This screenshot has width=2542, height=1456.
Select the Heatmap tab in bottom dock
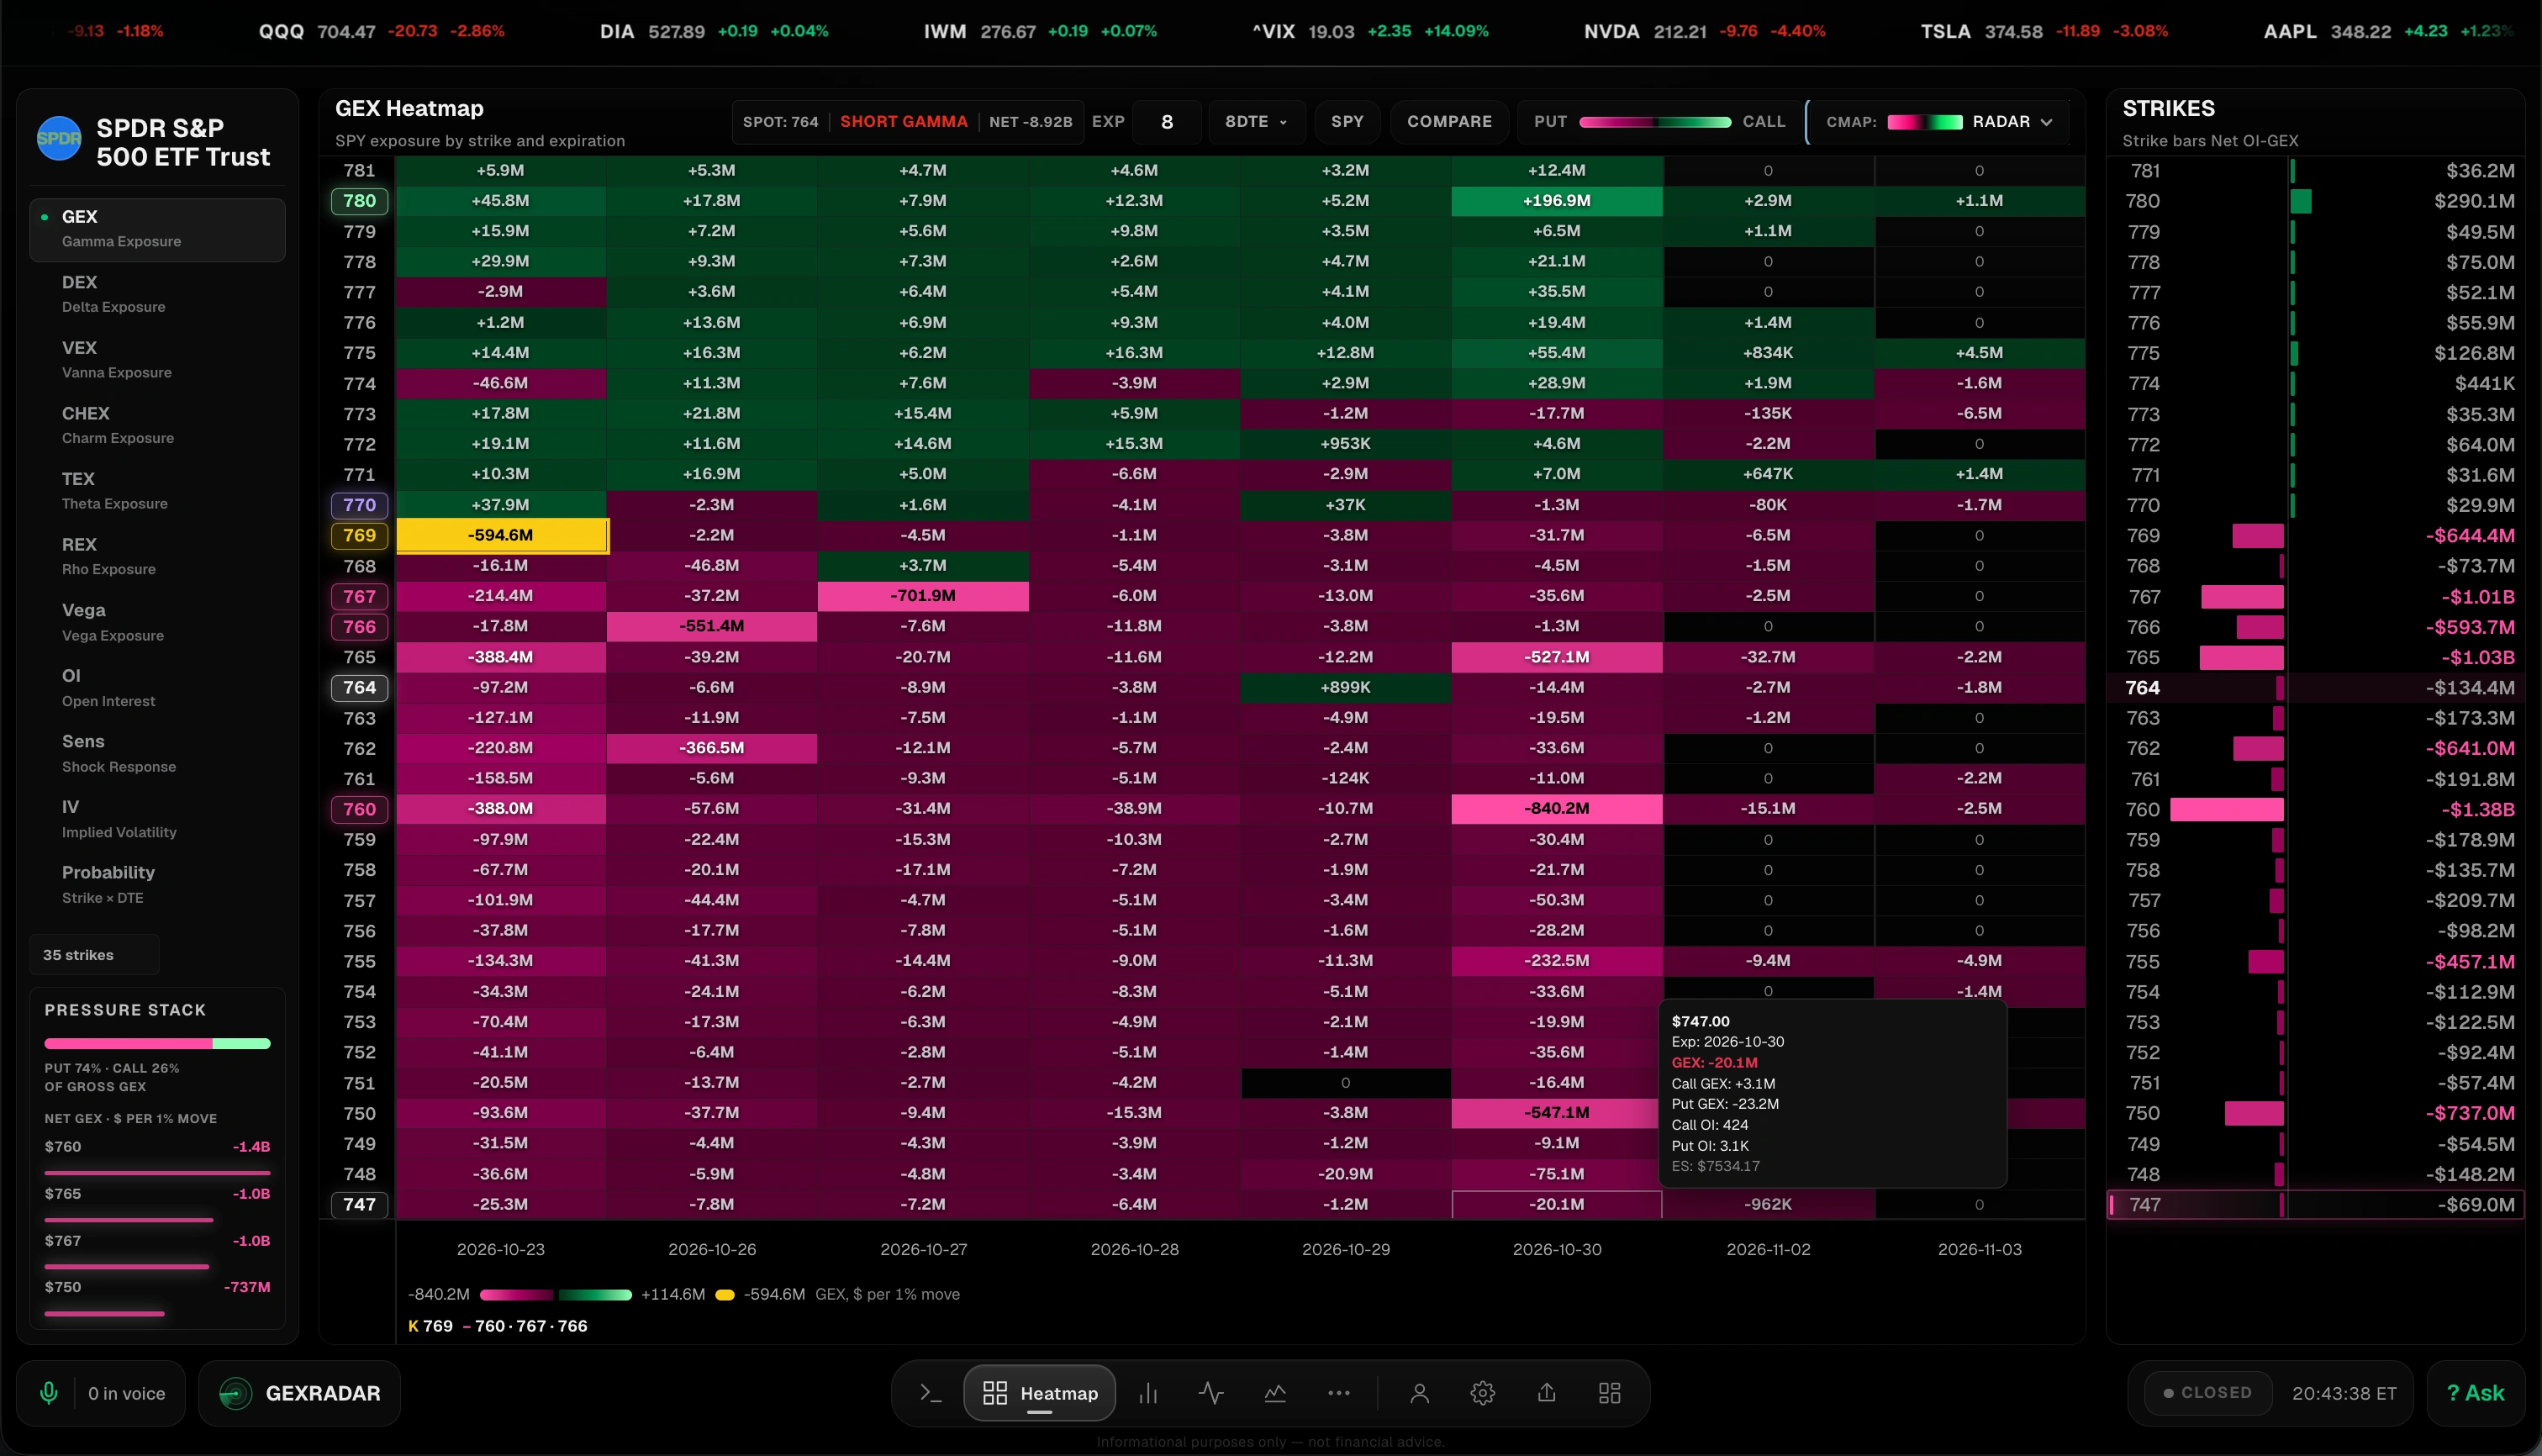[x=1039, y=1393]
